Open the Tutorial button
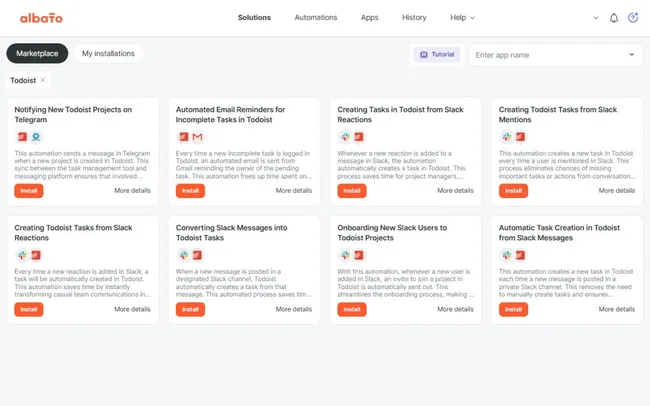Image resolution: width=650 pixels, height=406 pixels. (437, 54)
